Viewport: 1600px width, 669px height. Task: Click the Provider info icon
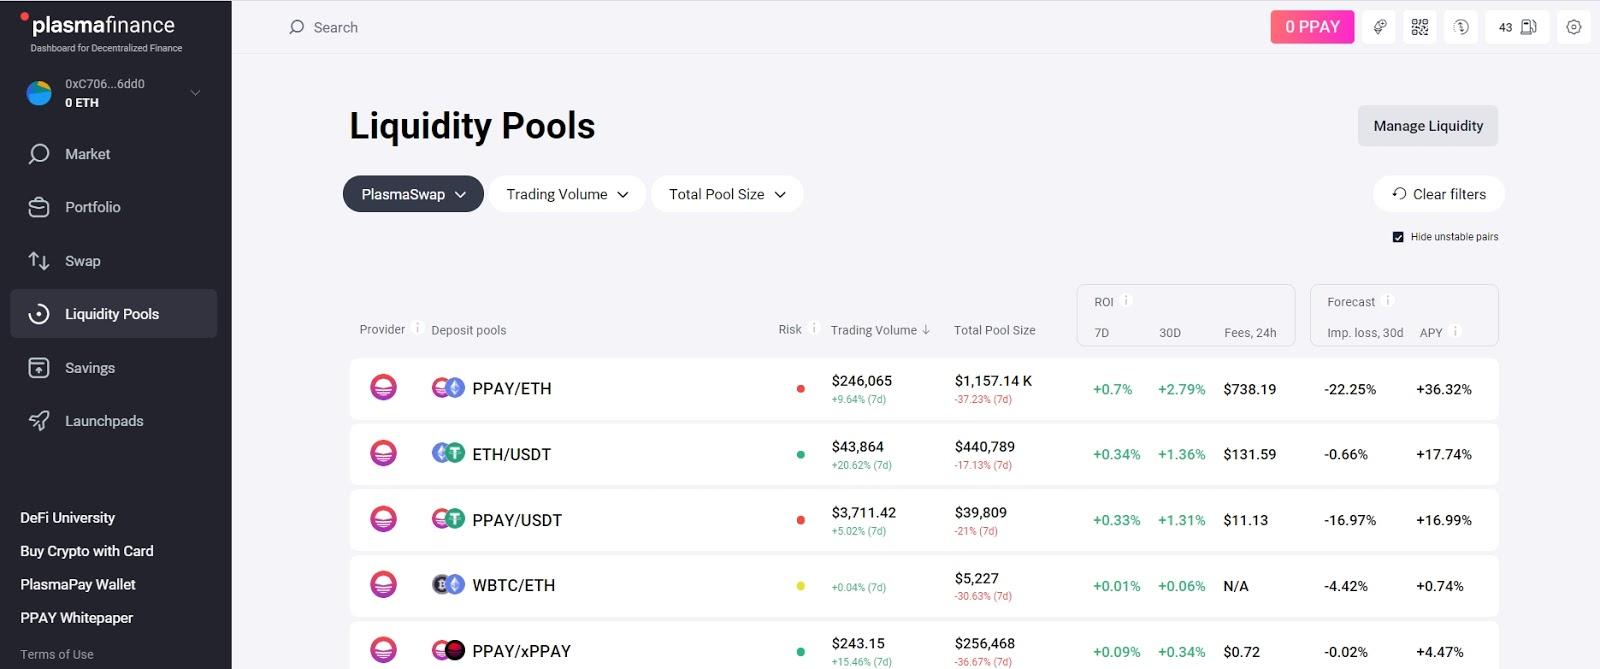[417, 328]
